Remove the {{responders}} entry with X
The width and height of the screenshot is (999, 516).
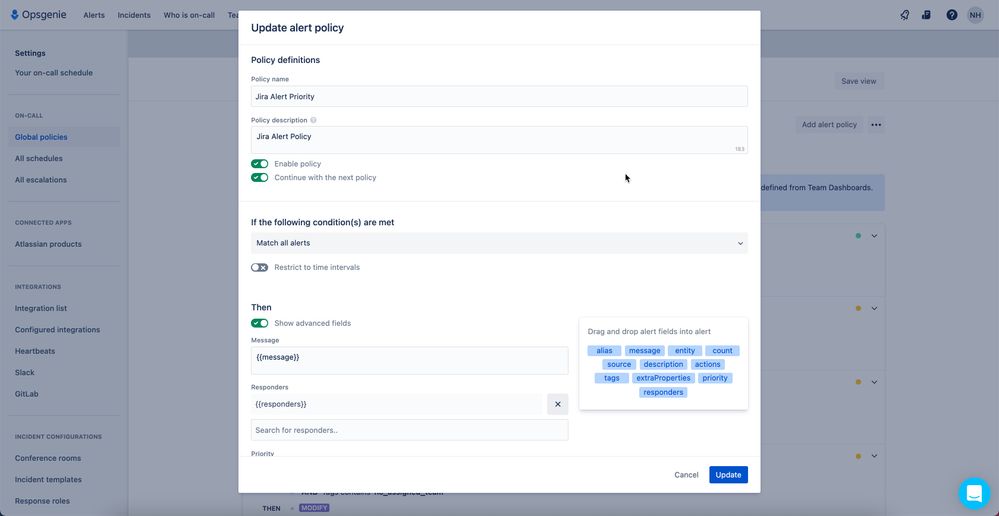pos(557,404)
